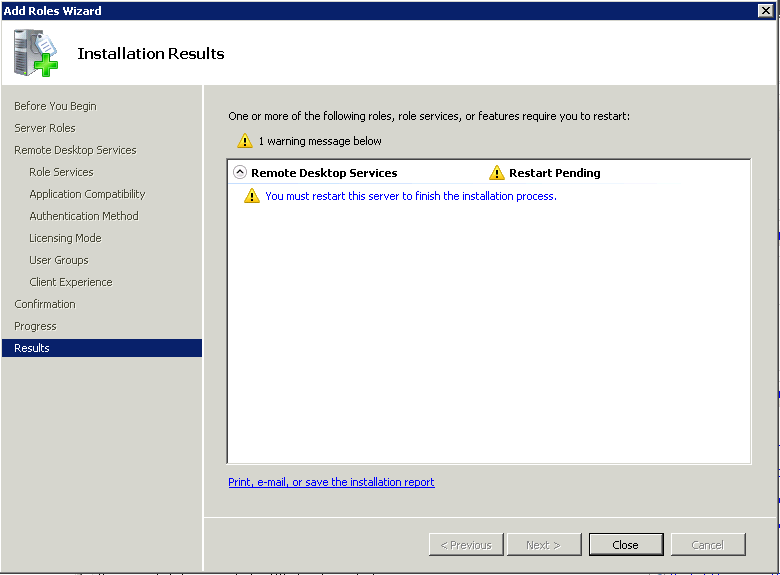
Task: Select the Remote Desktop Services sidebar step
Action: click(x=75, y=150)
